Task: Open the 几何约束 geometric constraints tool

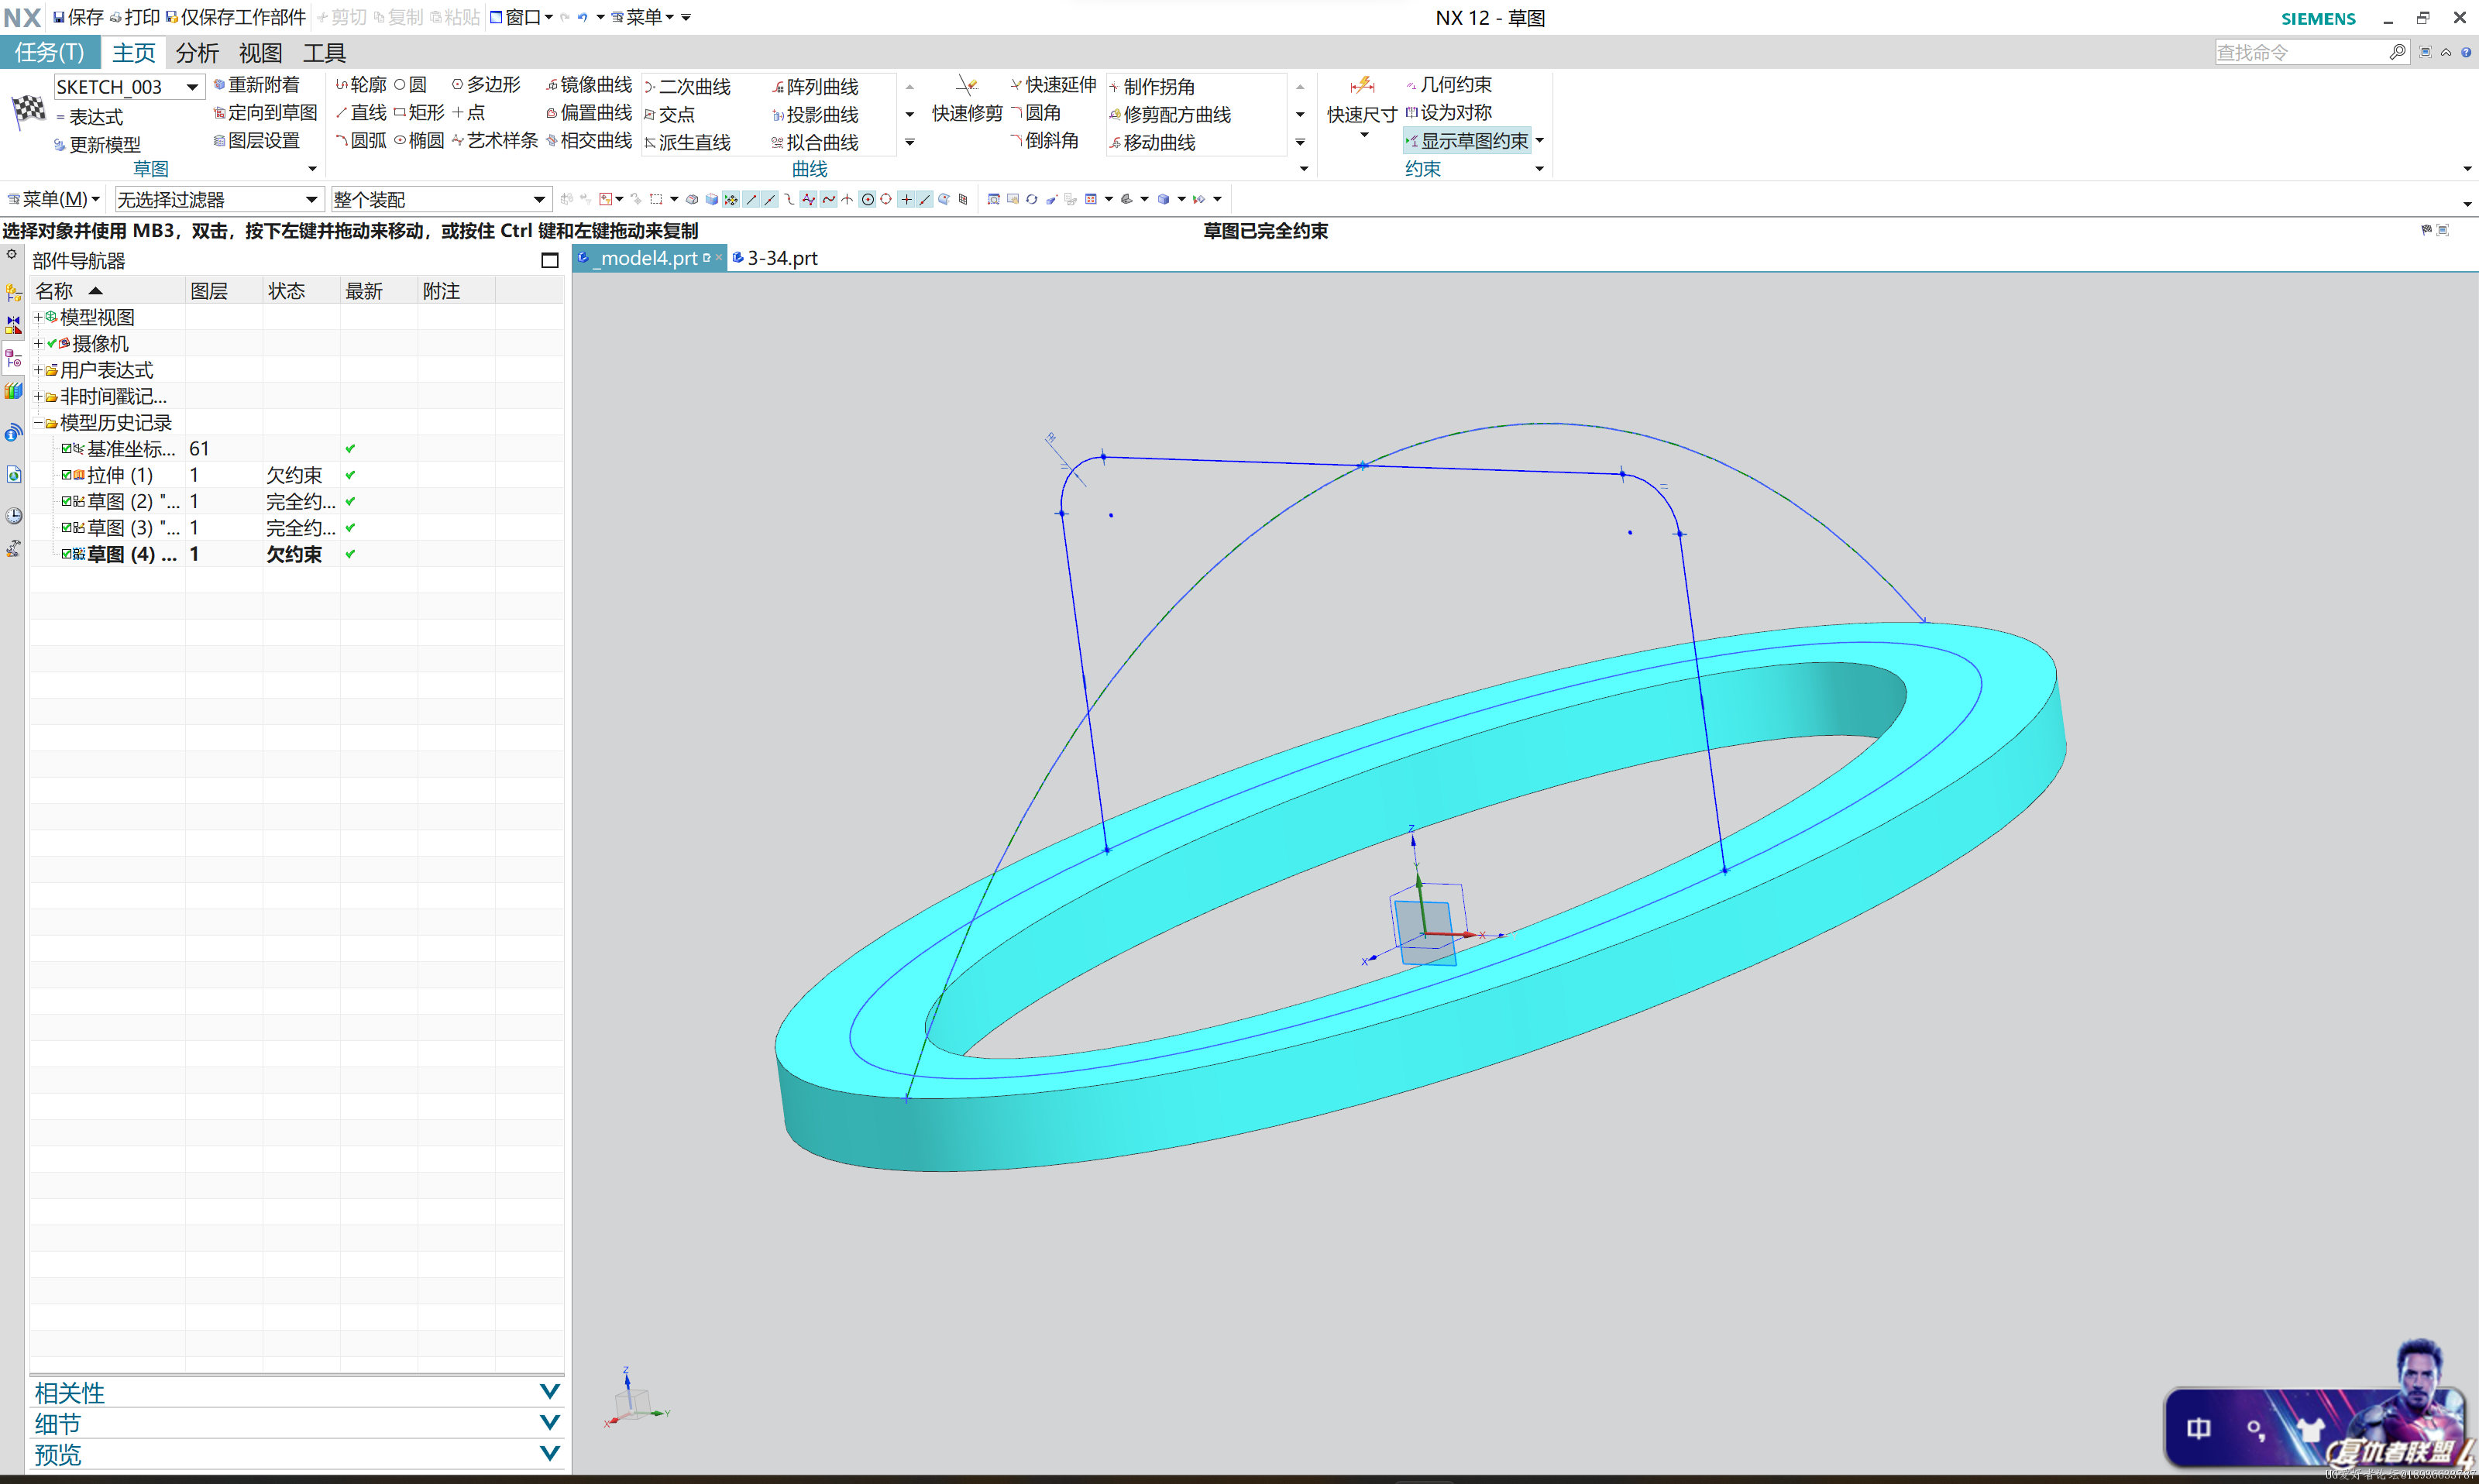Action: click(x=1449, y=85)
